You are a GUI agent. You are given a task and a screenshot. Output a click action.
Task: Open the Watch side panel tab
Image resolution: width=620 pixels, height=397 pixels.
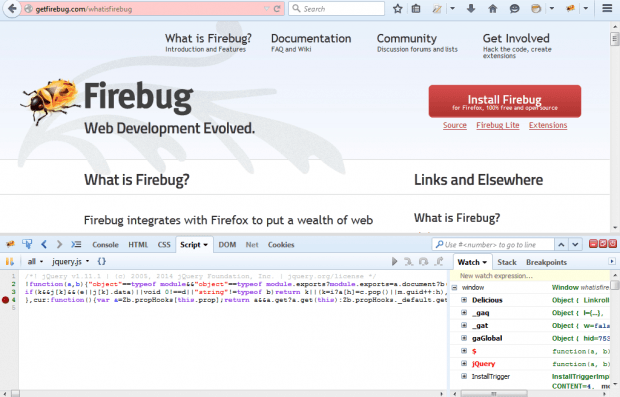point(472,262)
